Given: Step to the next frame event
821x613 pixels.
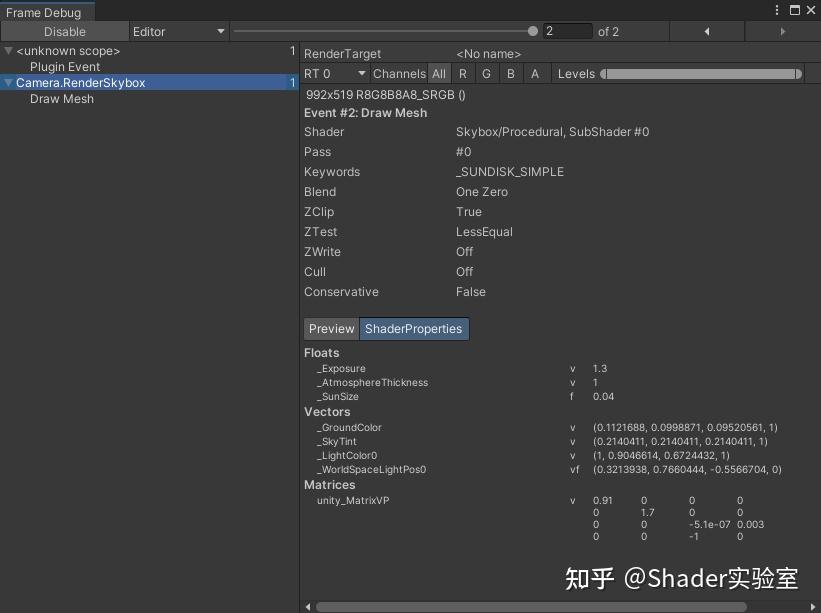Looking at the screenshot, I should (x=782, y=32).
